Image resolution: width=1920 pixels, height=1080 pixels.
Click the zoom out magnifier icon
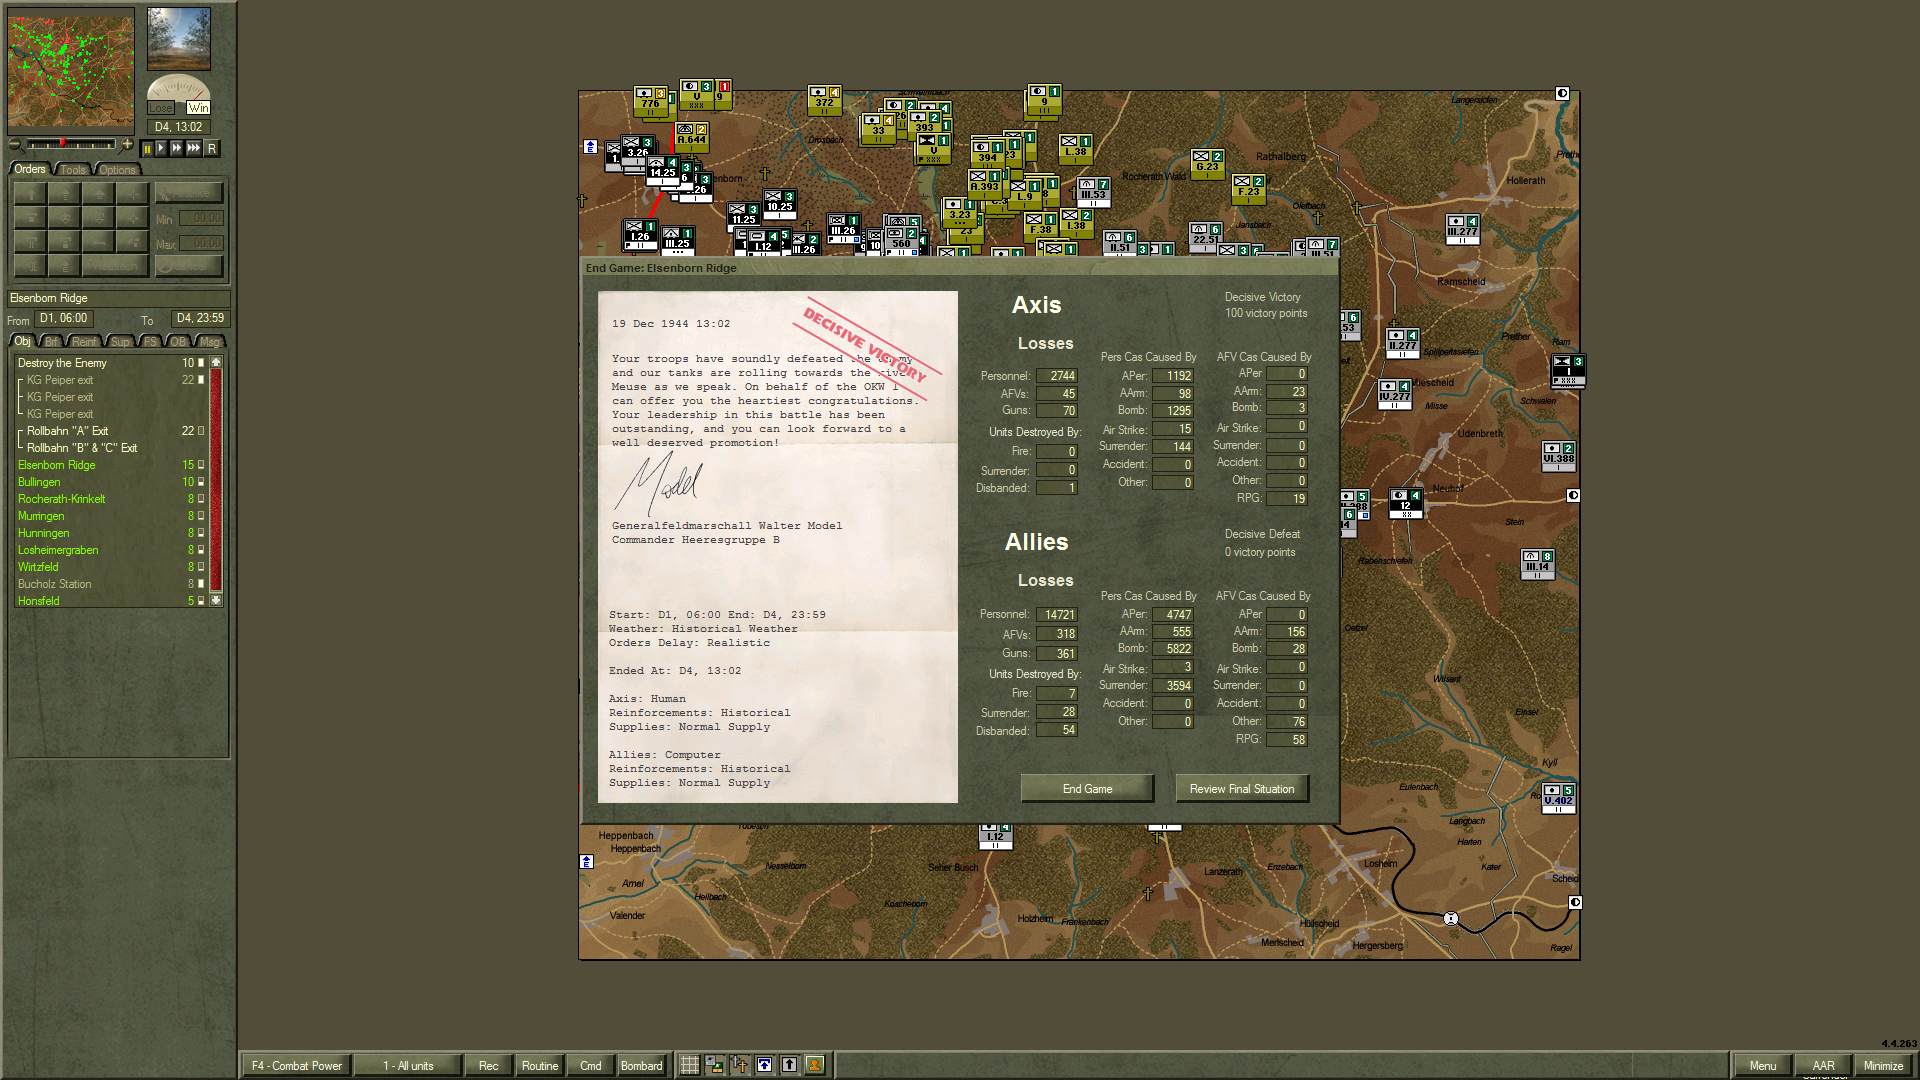15,145
